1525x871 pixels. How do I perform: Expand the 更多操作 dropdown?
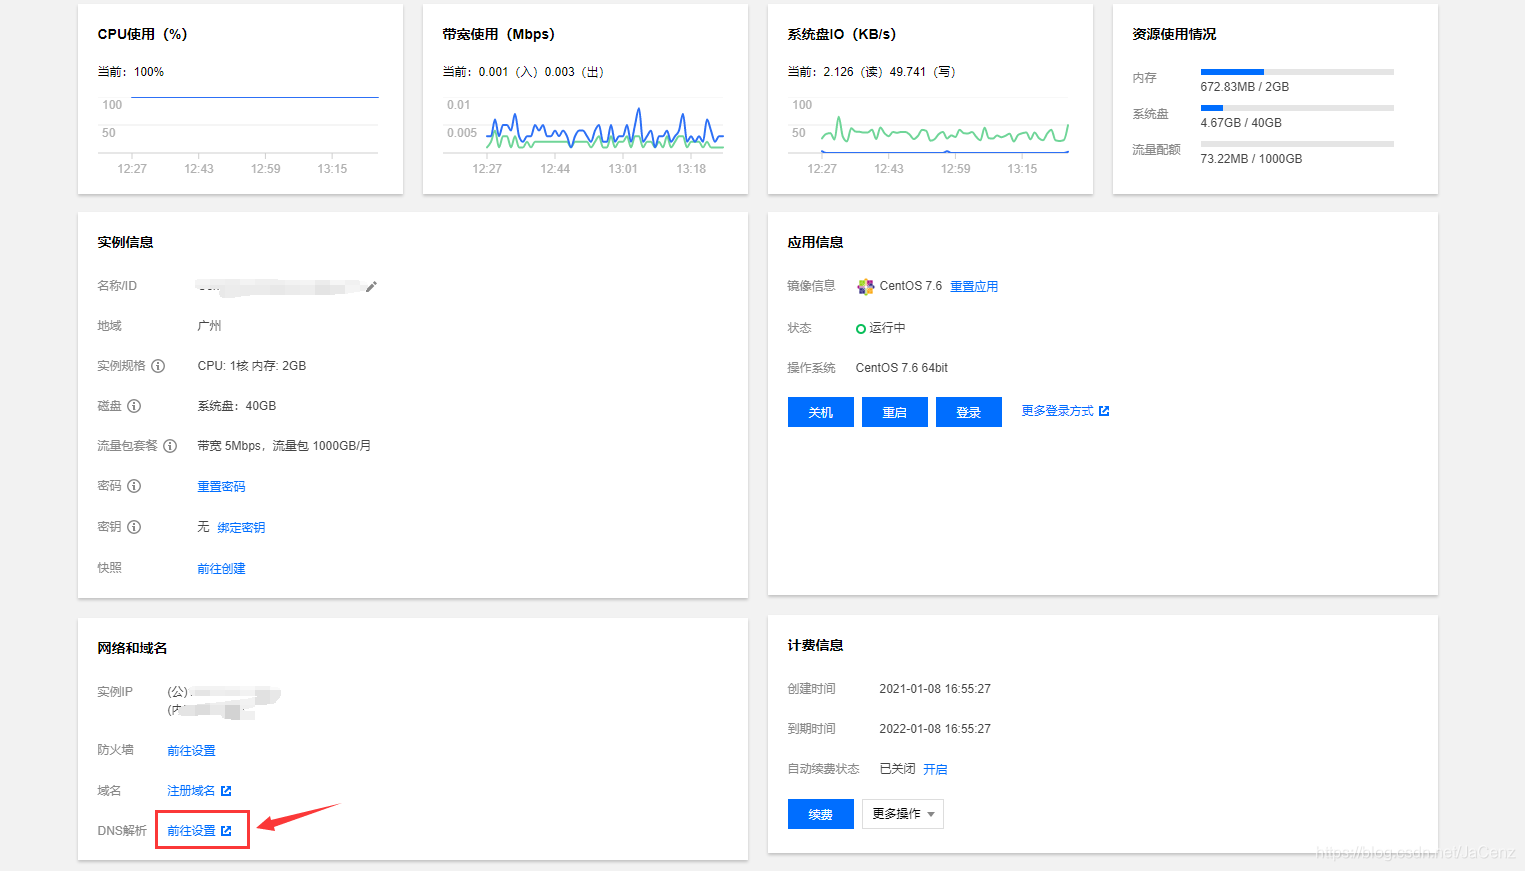(x=903, y=814)
